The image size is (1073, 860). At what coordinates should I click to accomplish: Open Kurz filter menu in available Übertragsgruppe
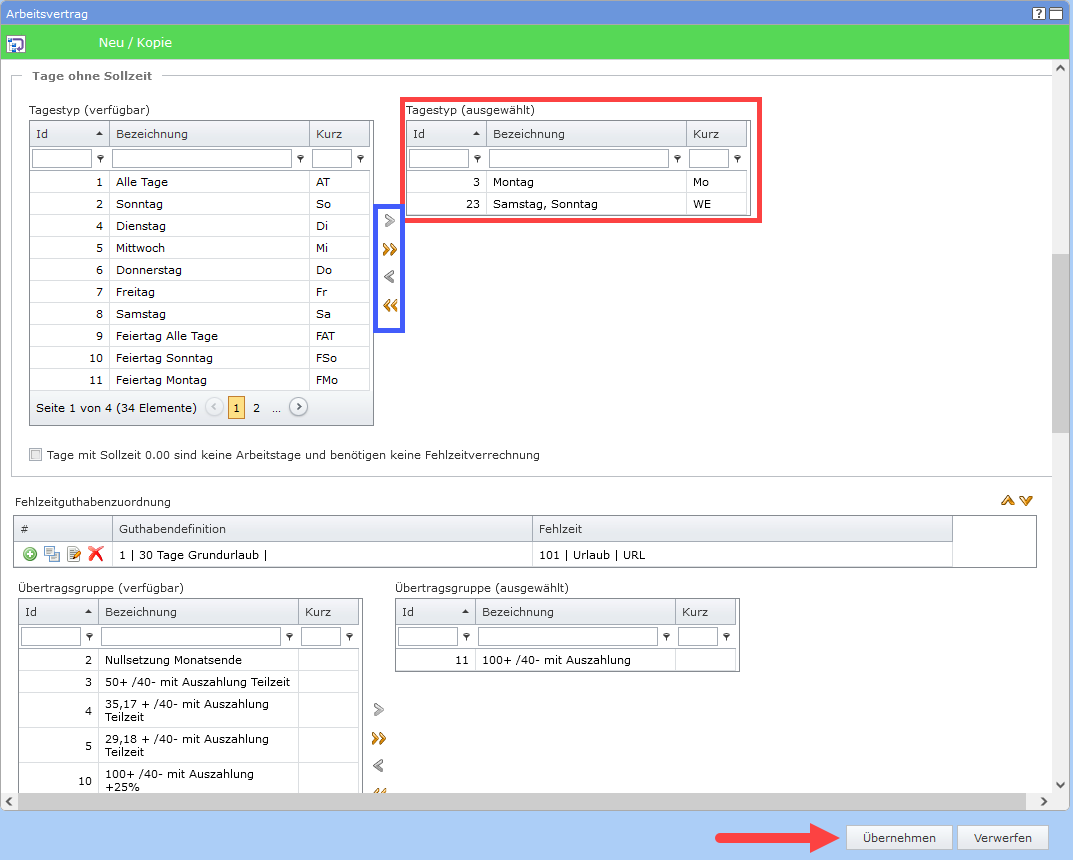coord(350,637)
